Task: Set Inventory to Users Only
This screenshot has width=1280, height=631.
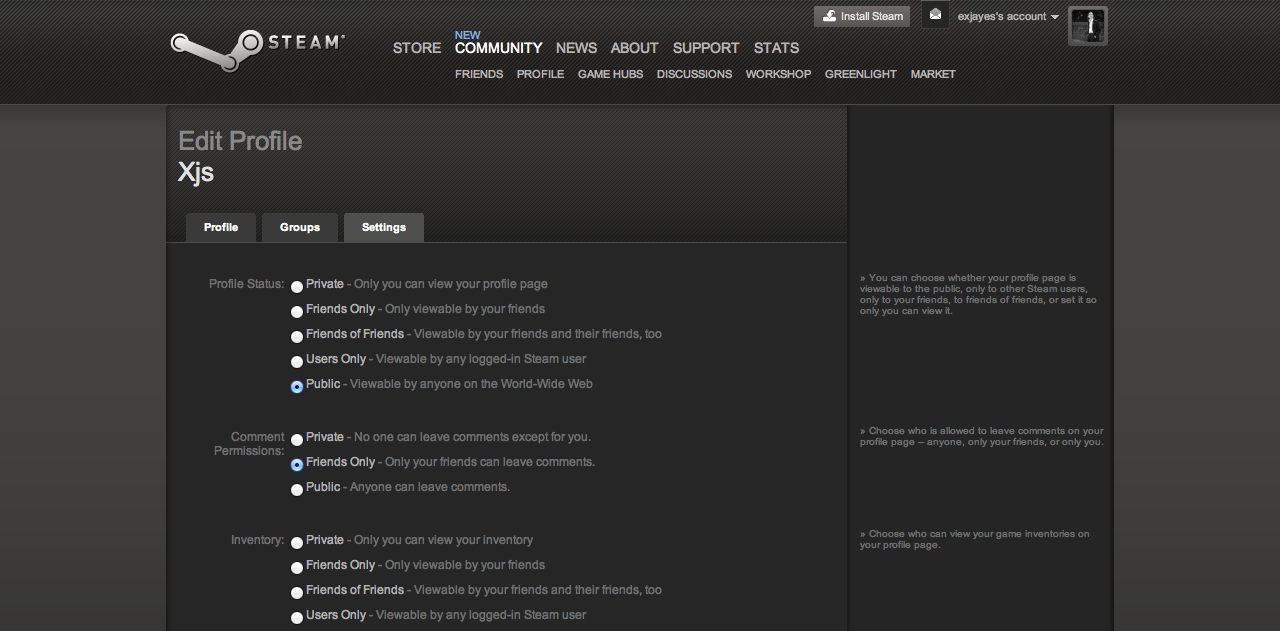Action: [297, 618]
